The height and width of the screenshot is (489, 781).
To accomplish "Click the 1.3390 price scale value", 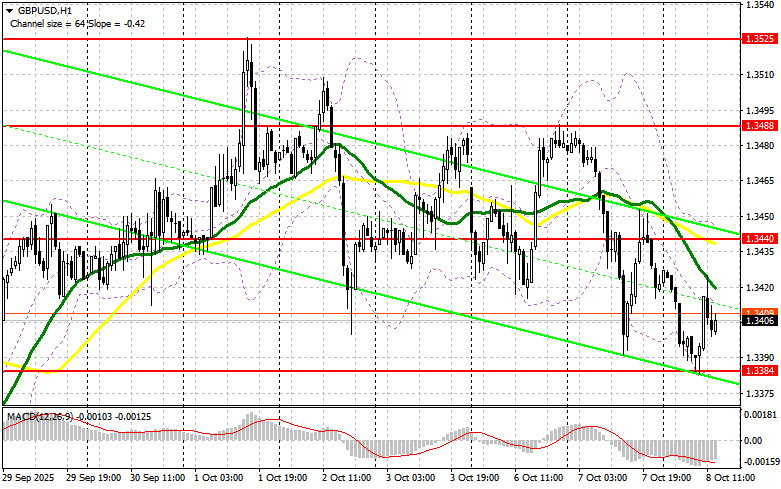I will click(x=760, y=358).
